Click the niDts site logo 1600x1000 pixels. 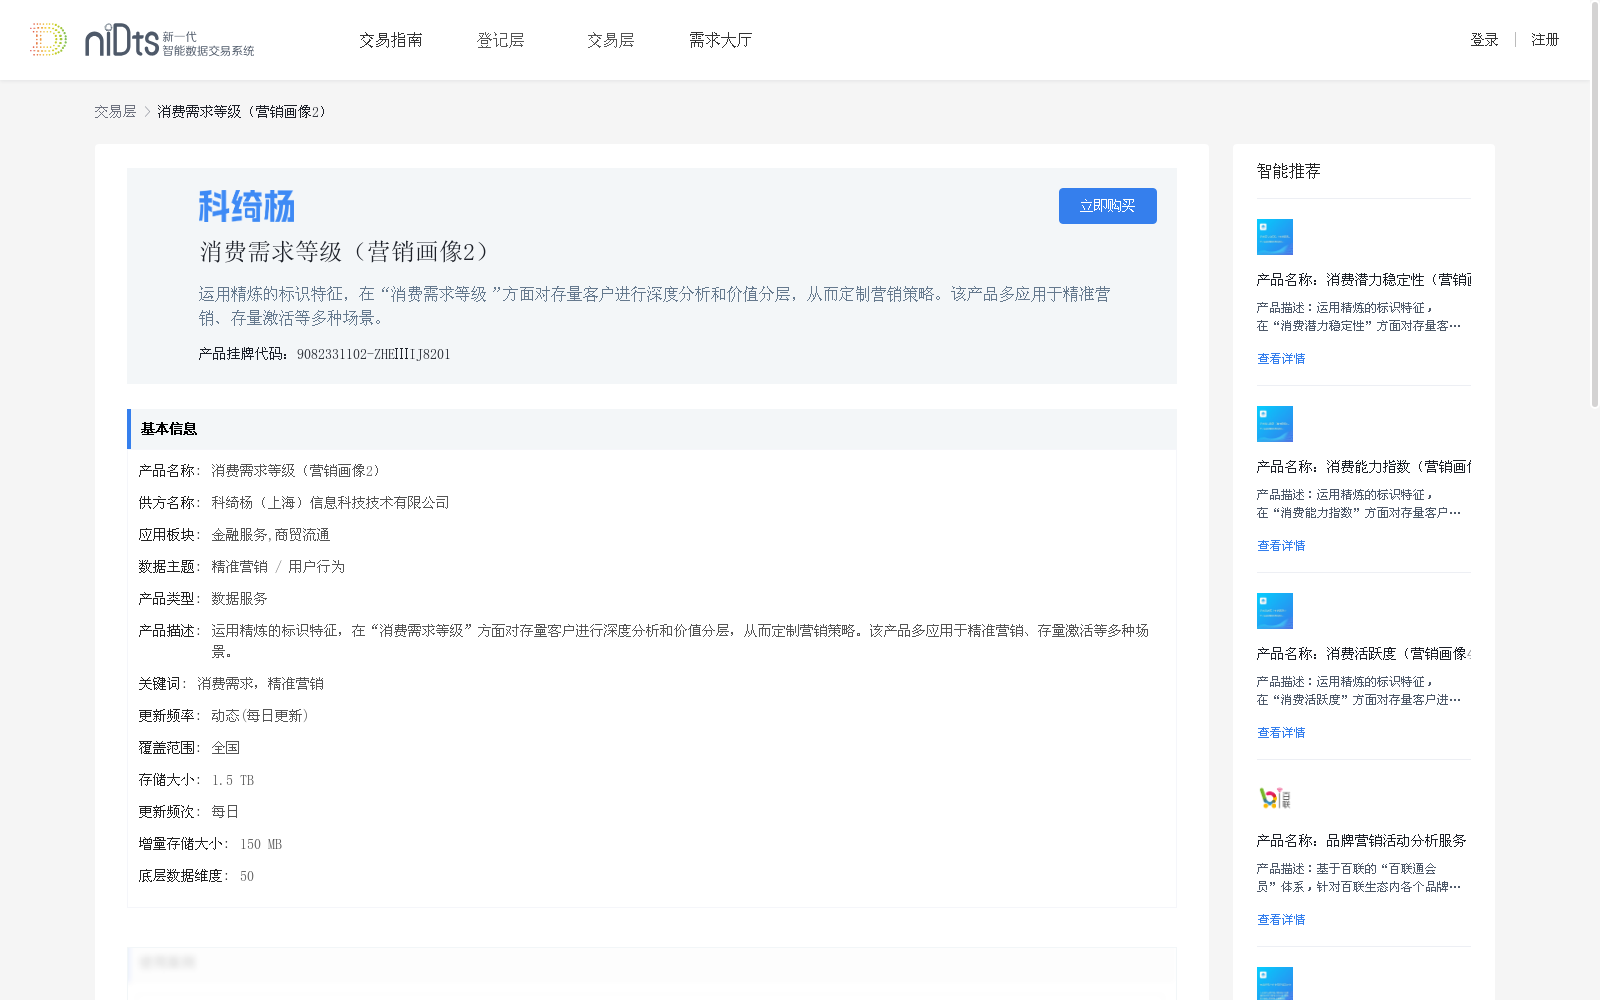[x=142, y=40]
